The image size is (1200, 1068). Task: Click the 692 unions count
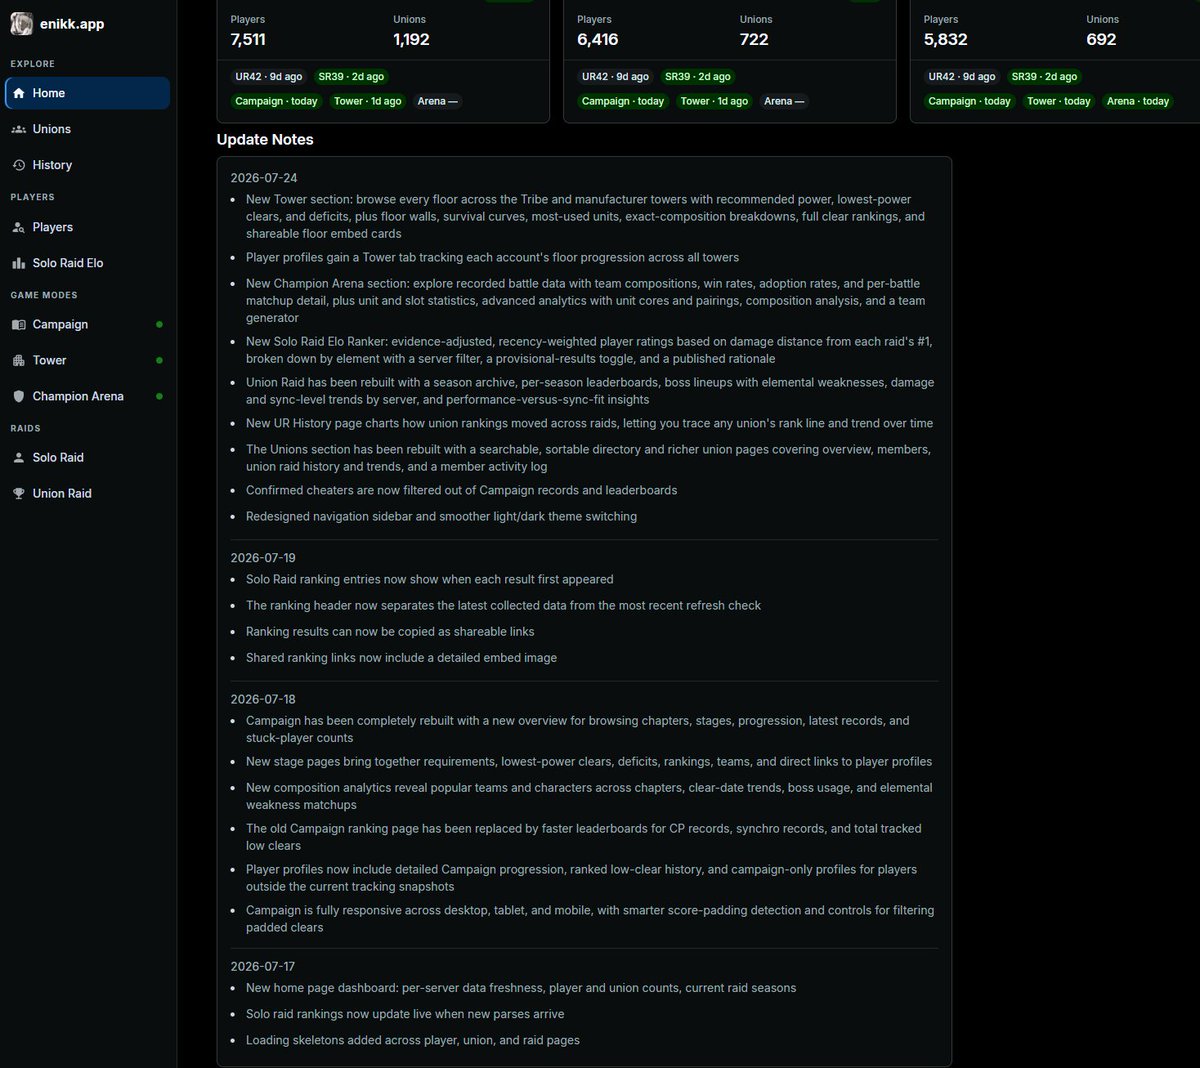(x=1101, y=40)
